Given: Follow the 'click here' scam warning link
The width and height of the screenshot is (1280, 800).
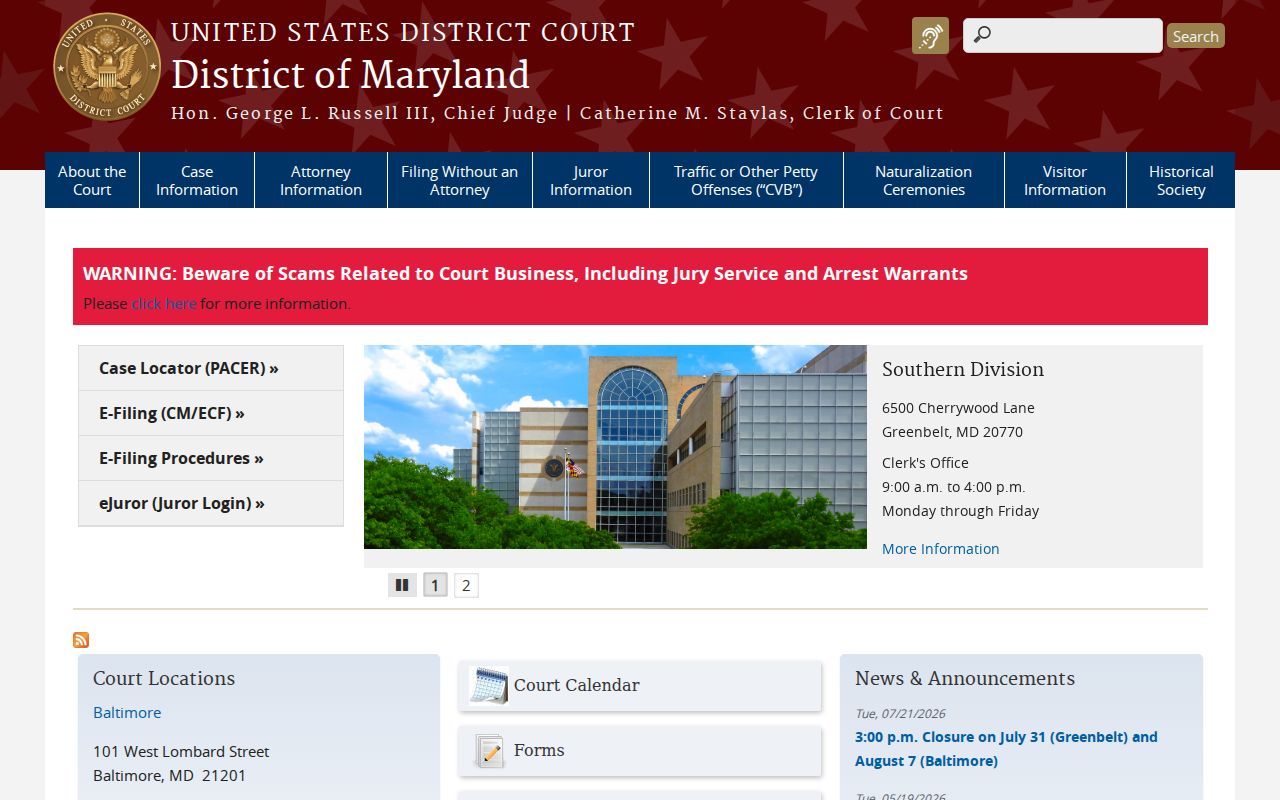Looking at the screenshot, I should coord(164,303).
